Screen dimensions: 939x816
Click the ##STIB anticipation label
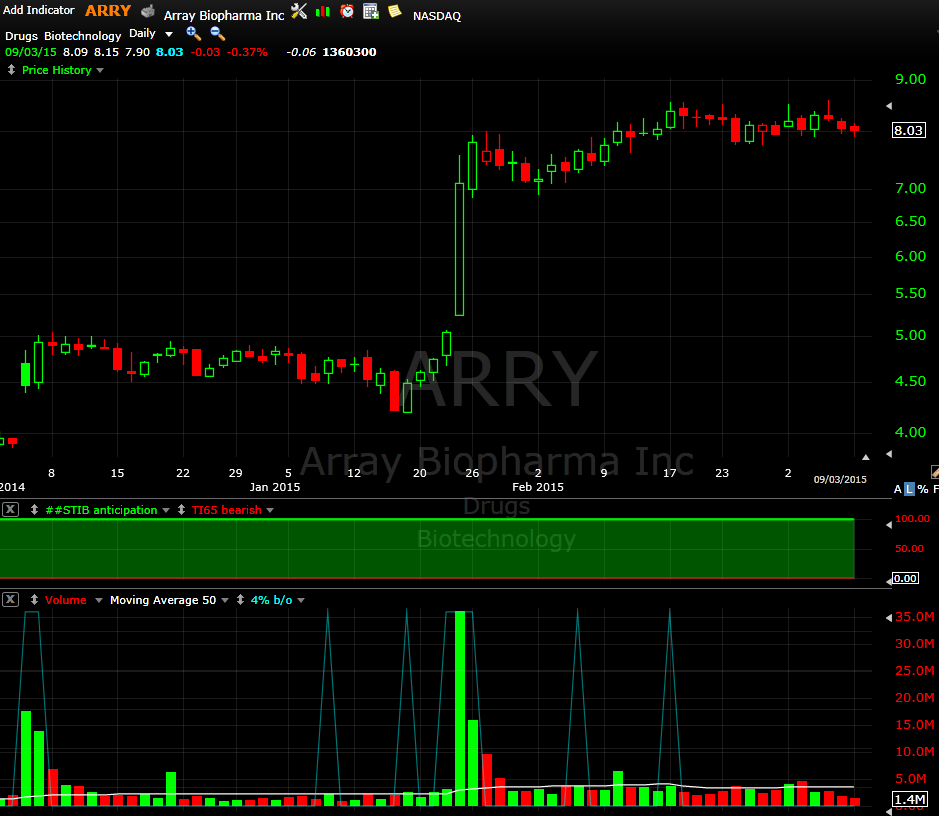[x=101, y=510]
